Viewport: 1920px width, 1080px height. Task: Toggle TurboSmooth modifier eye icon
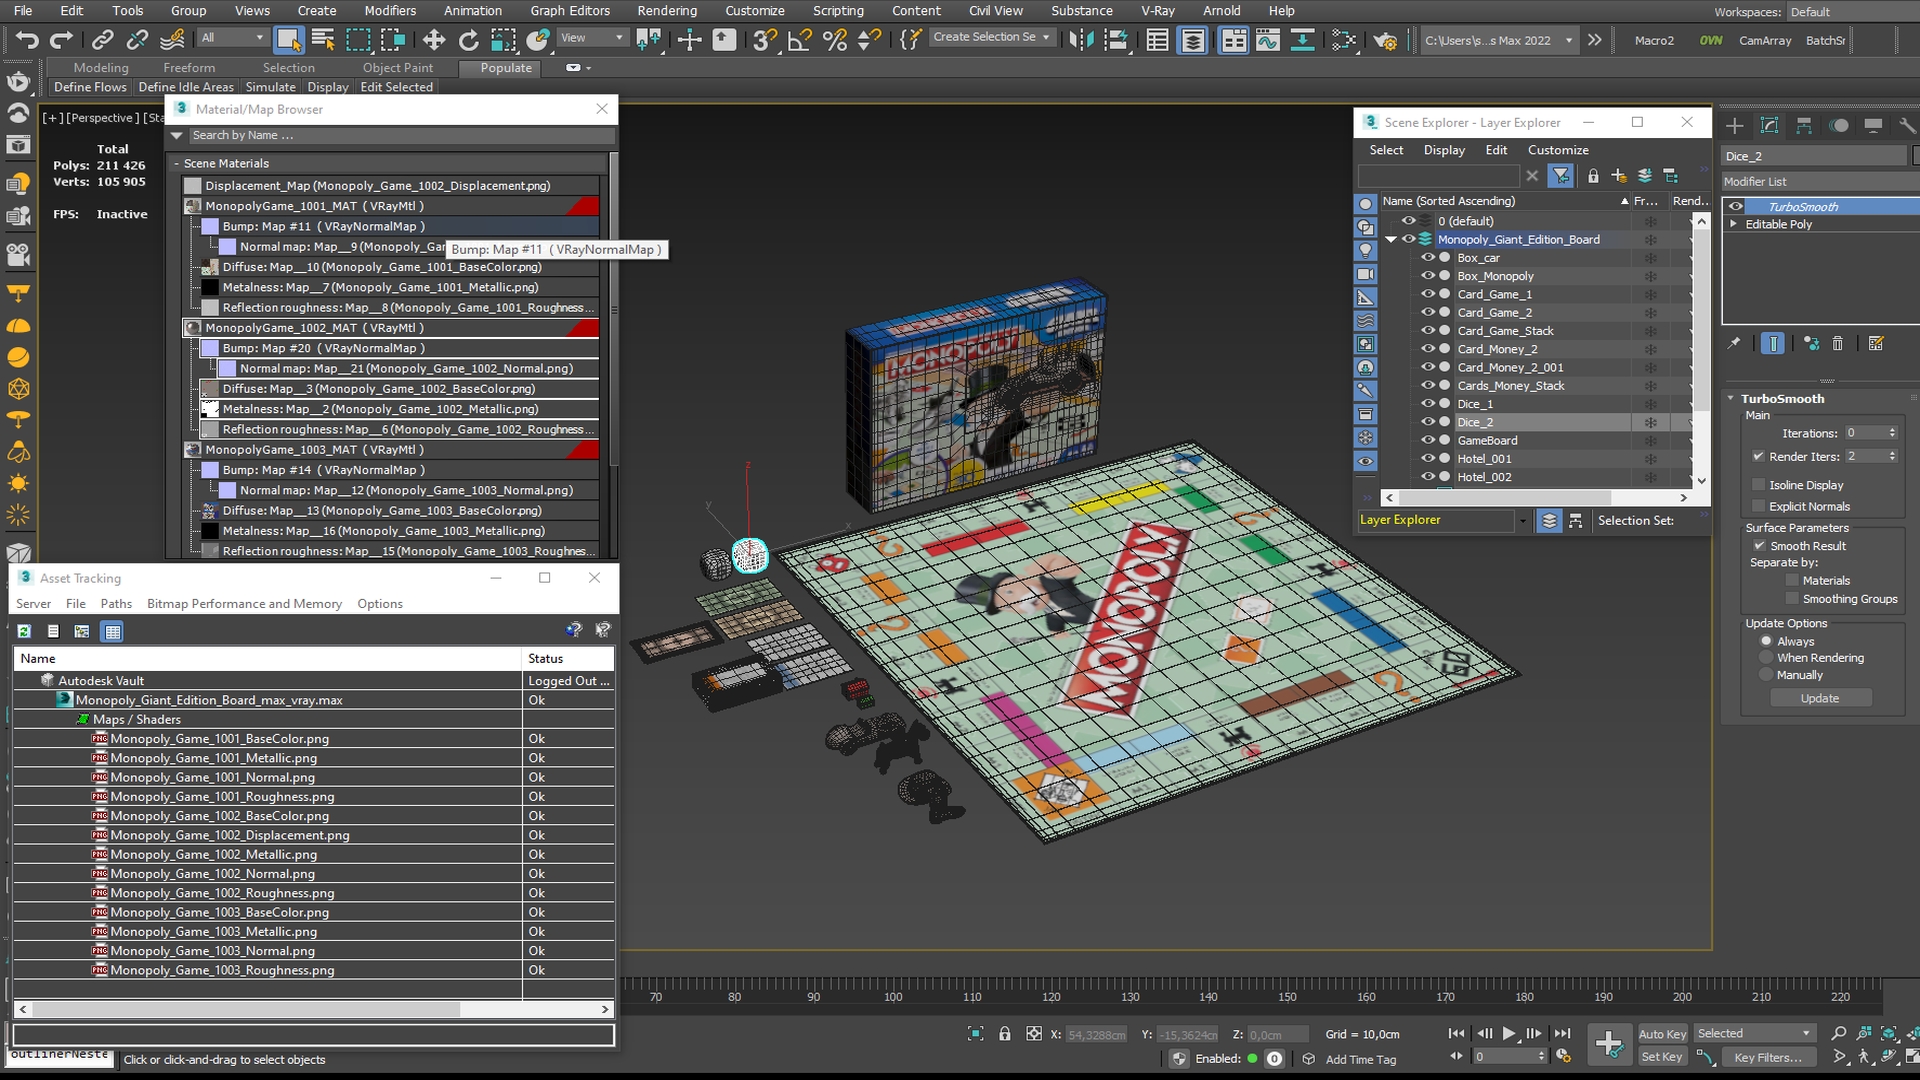point(1735,207)
